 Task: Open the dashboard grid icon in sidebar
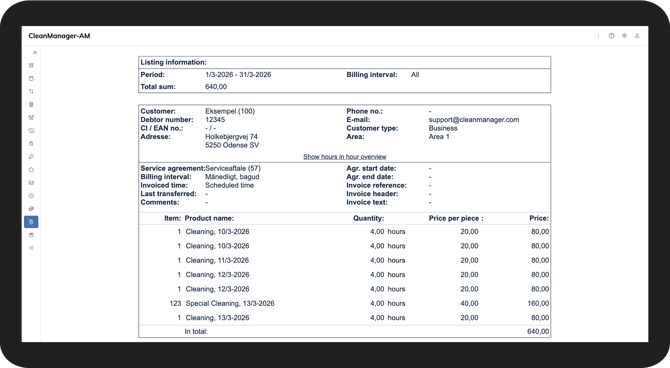pyautogui.click(x=31, y=65)
